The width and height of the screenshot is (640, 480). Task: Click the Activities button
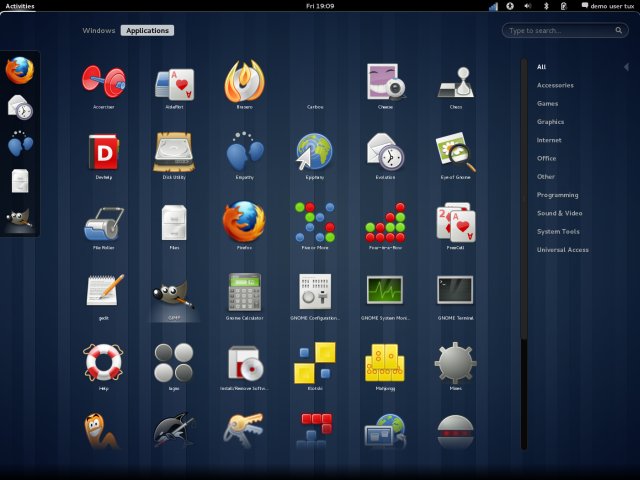(x=20, y=6)
